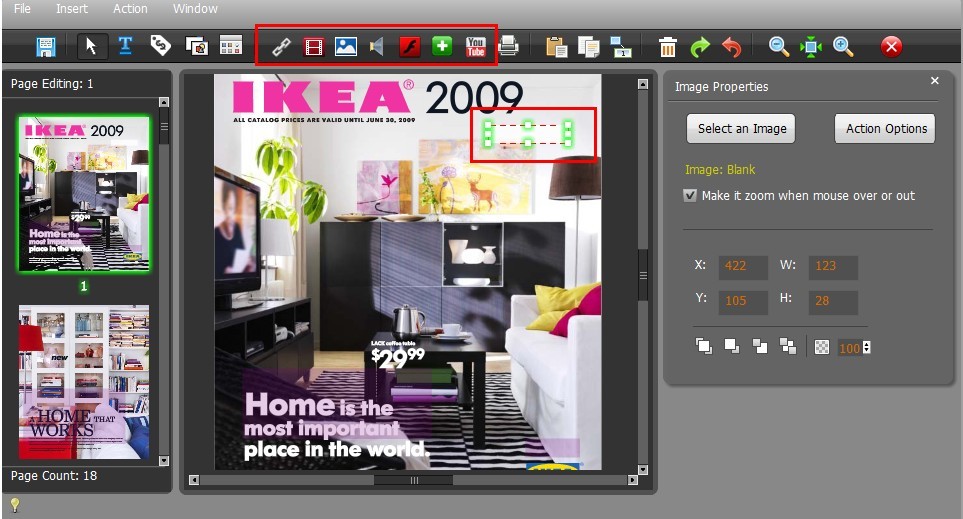Click thumbnail list scroll up arrow
The height and width of the screenshot is (519, 963).
(x=164, y=102)
